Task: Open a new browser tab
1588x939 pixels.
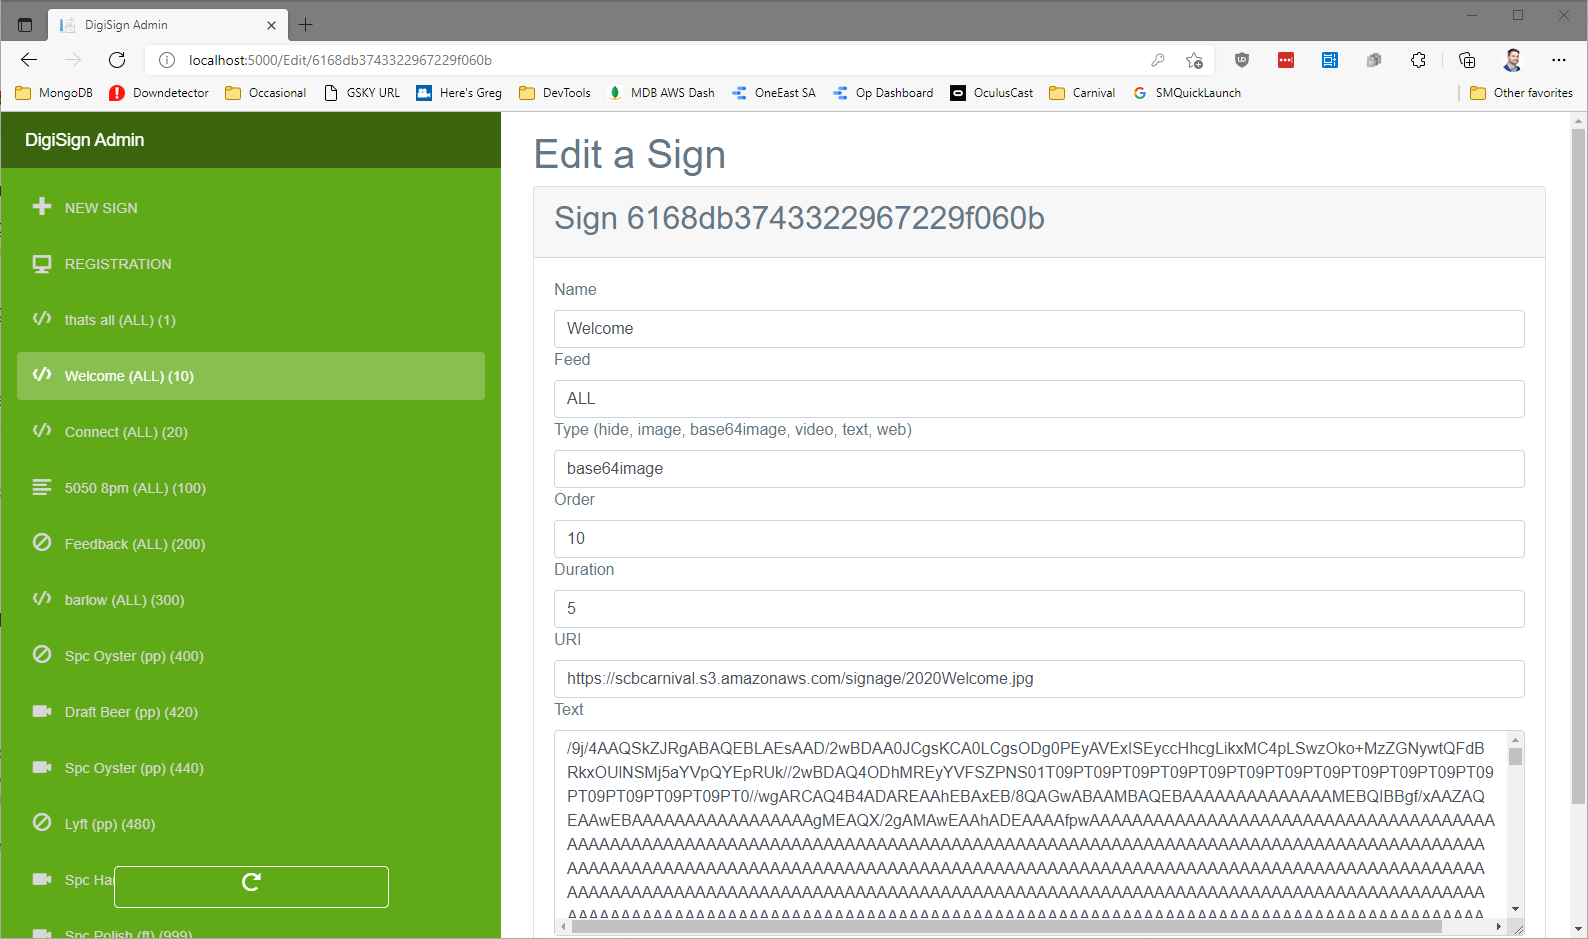Action: (x=306, y=24)
